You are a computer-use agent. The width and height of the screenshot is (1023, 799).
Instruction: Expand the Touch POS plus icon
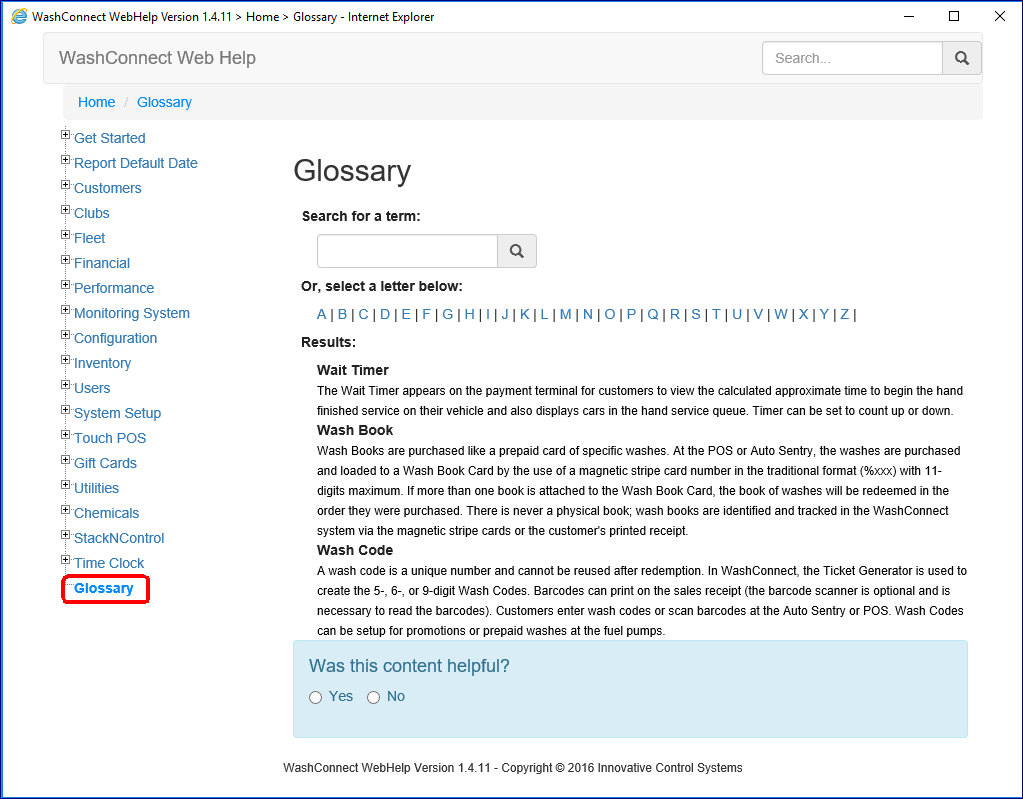tap(66, 435)
